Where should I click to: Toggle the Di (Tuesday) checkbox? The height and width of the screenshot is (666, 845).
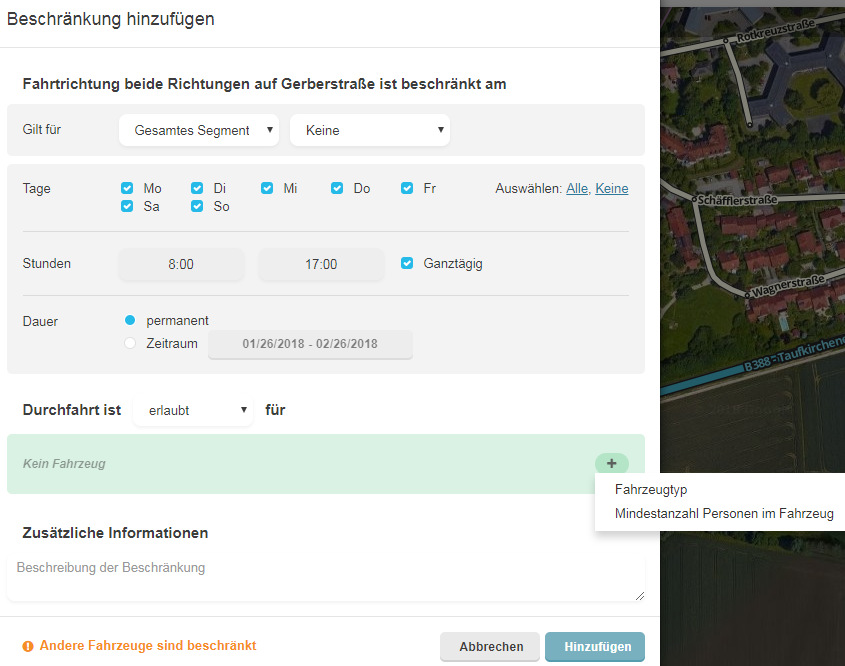(197, 188)
